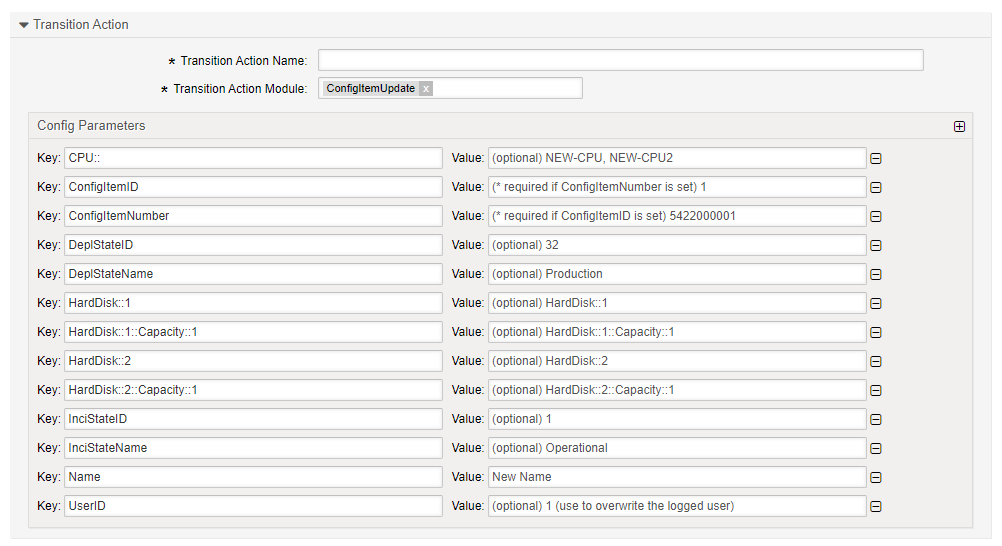Click the Transition Action Name field

pyautogui.click(x=620, y=61)
